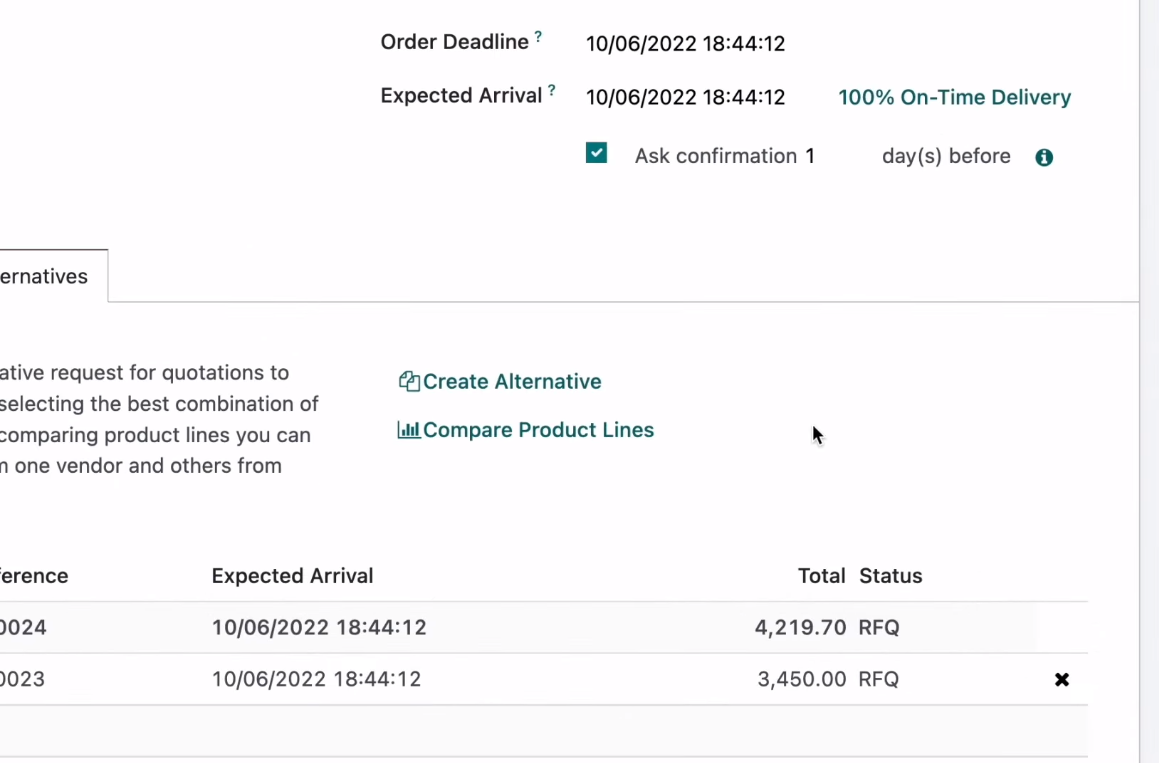Switch to the Alternatives tab
Screen dimensions: 1159x763
[44, 277]
